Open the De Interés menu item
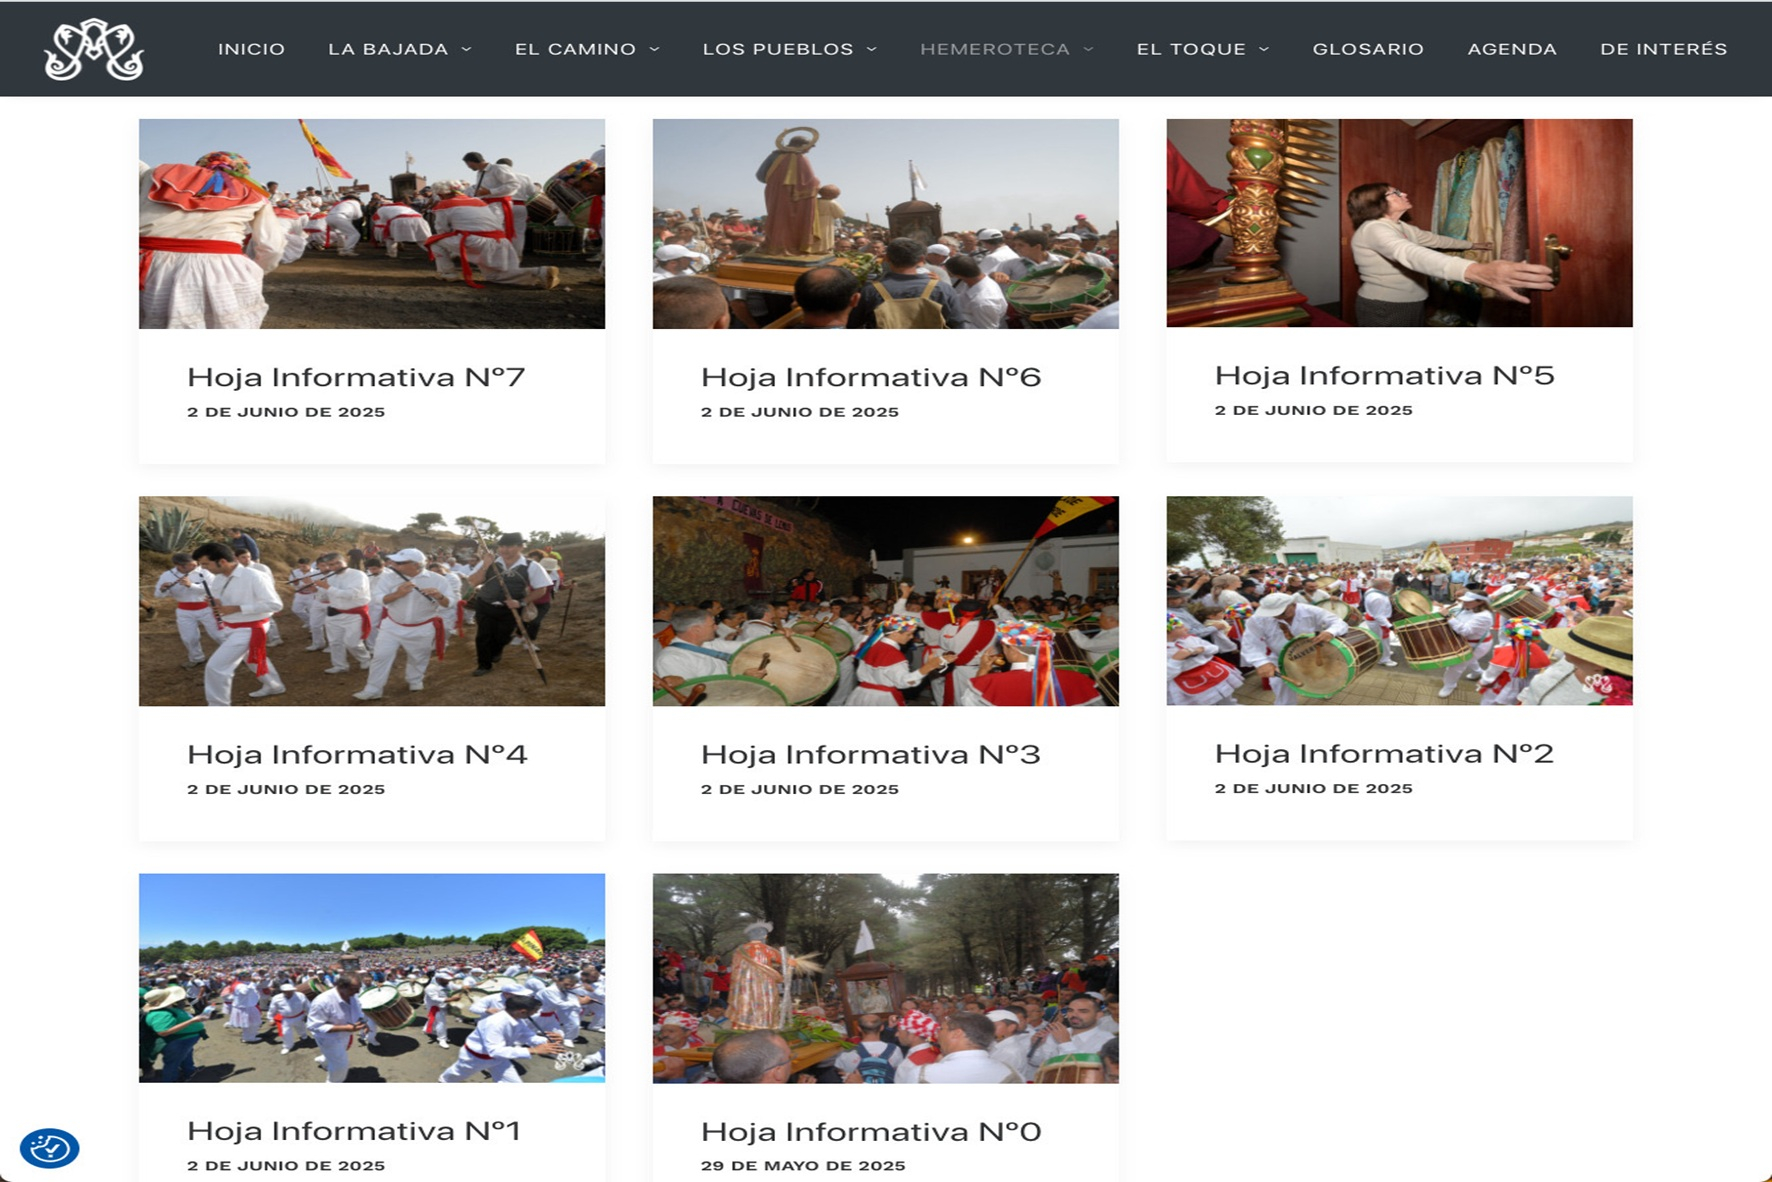The image size is (1772, 1182). [x=1663, y=49]
